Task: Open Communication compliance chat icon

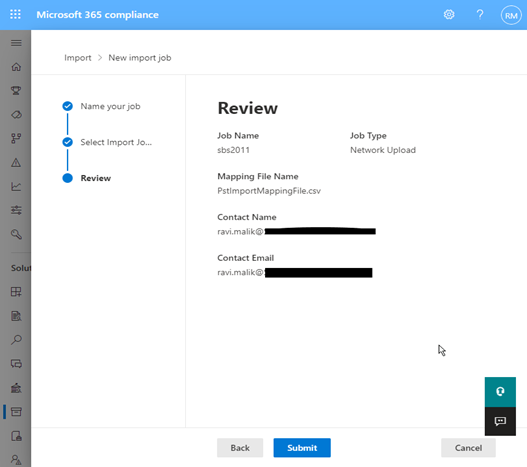Action: click(16, 364)
